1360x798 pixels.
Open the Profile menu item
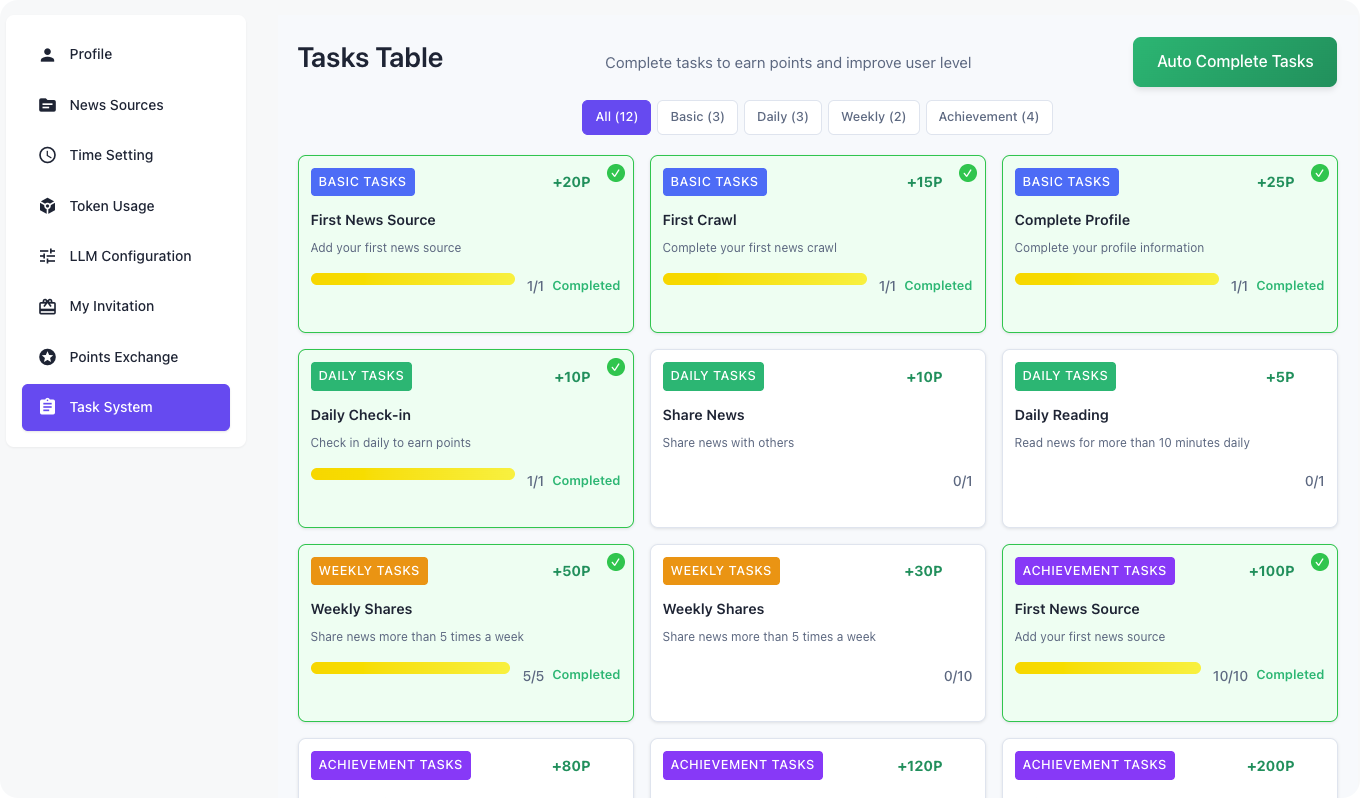pyautogui.click(x=126, y=54)
